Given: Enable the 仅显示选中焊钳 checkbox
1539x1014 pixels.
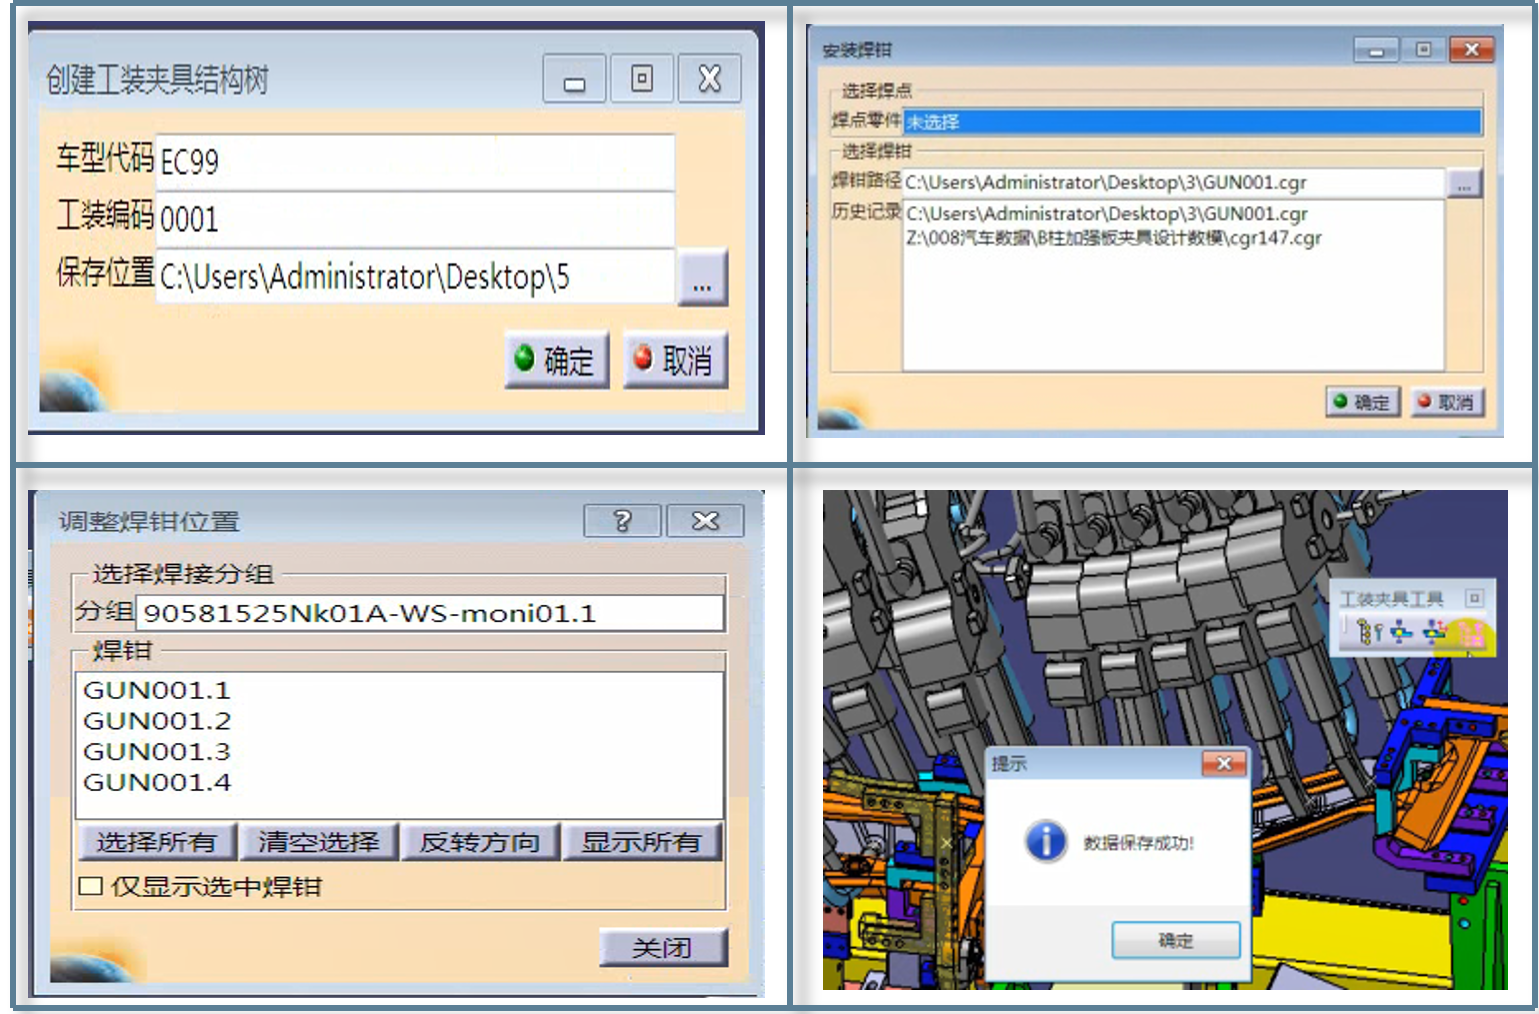Looking at the screenshot, I should (x=91, y=886).
